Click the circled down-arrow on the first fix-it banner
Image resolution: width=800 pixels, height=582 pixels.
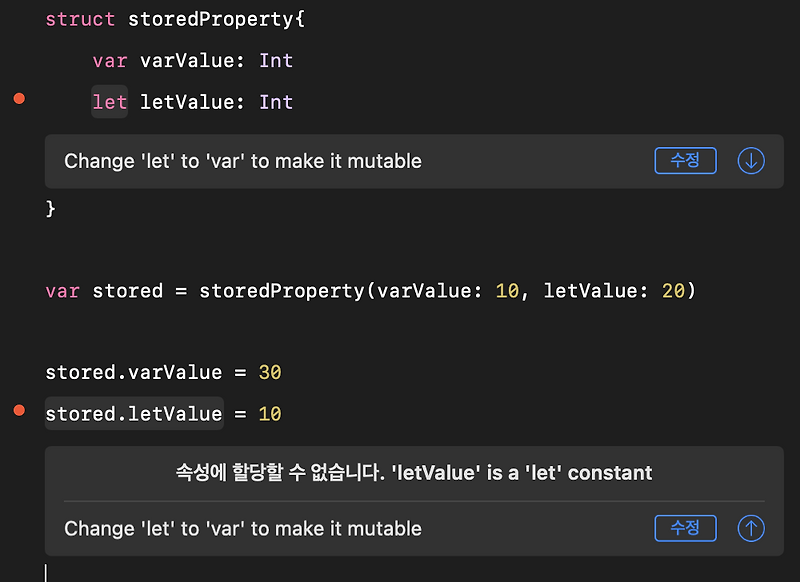[751, 160]
